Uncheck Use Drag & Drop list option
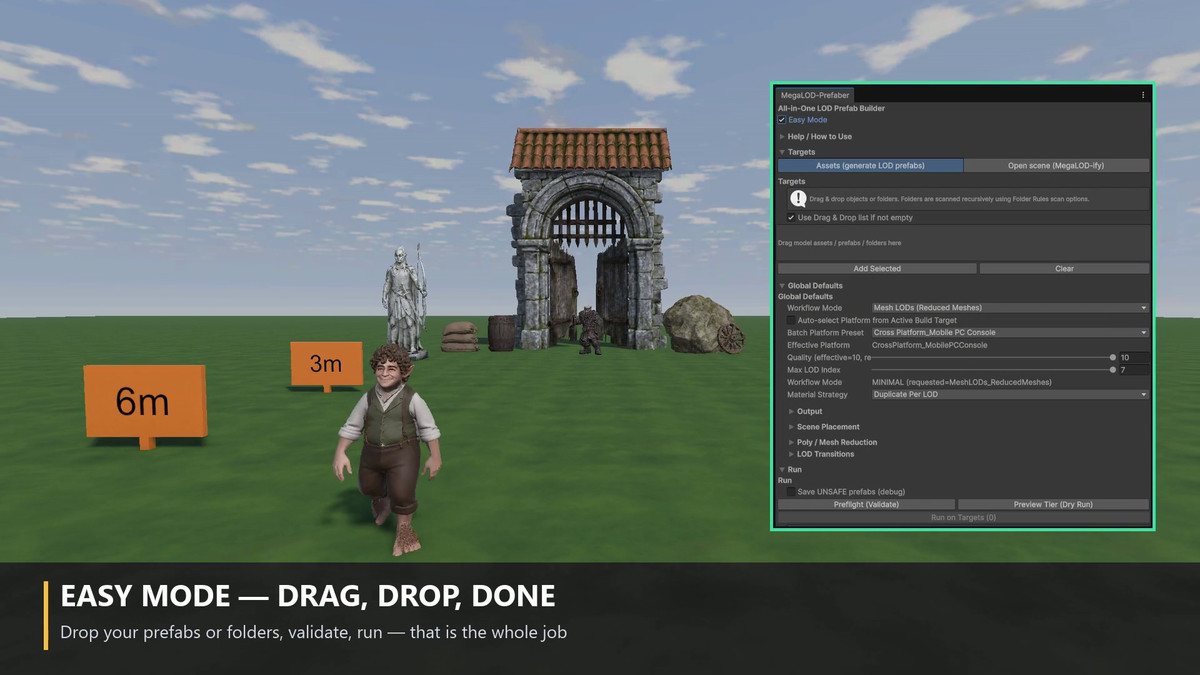Image resolution: width=1200 pixels, height=675 pixels. 791,217
